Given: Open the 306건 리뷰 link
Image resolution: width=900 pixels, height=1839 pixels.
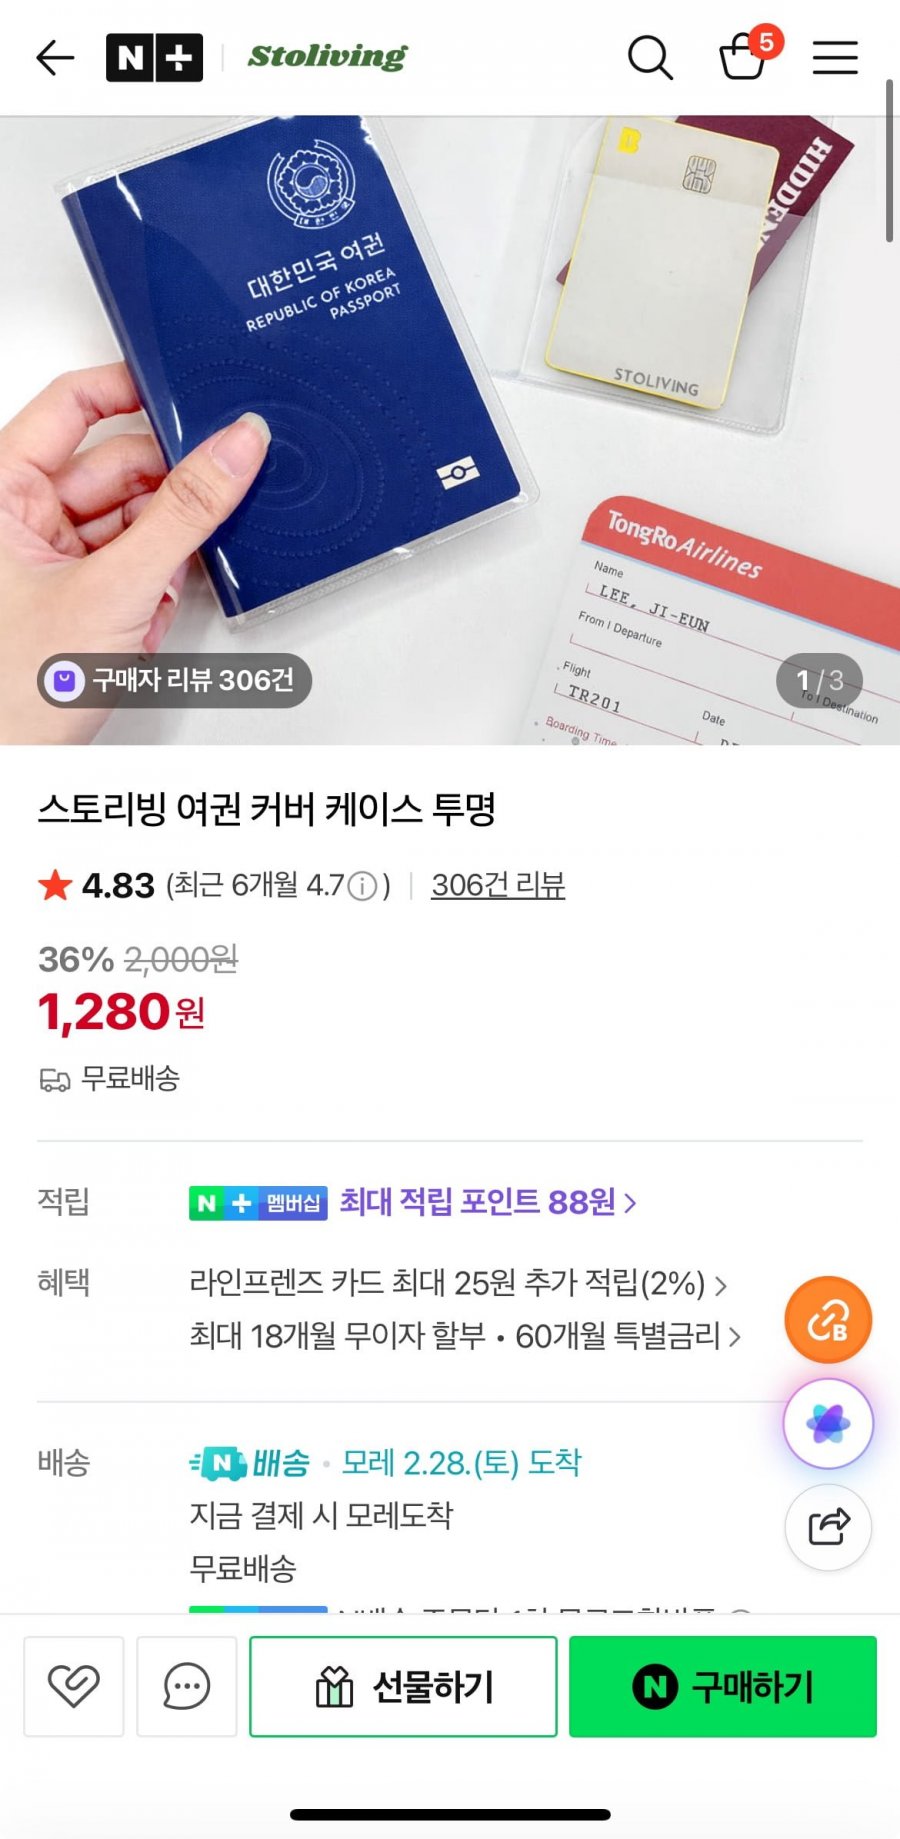Looking at the screenshot, I should point(498,885).
